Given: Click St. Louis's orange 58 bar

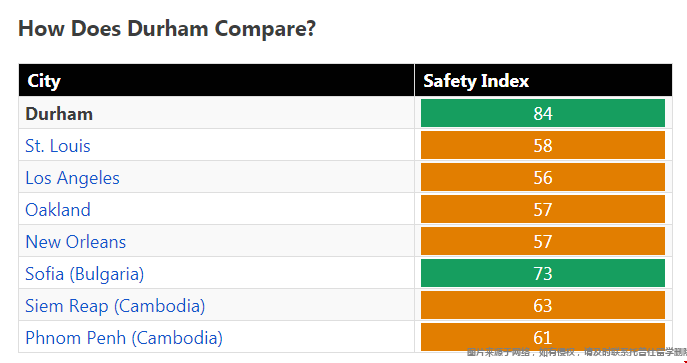Looking at the screenshot, I should tap(543, 145).
